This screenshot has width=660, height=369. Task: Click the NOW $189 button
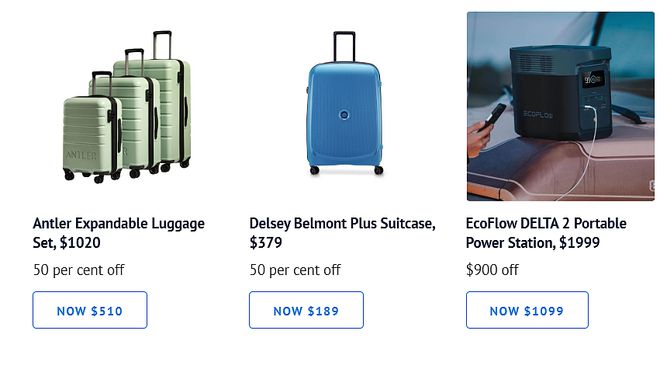[306, 310]
